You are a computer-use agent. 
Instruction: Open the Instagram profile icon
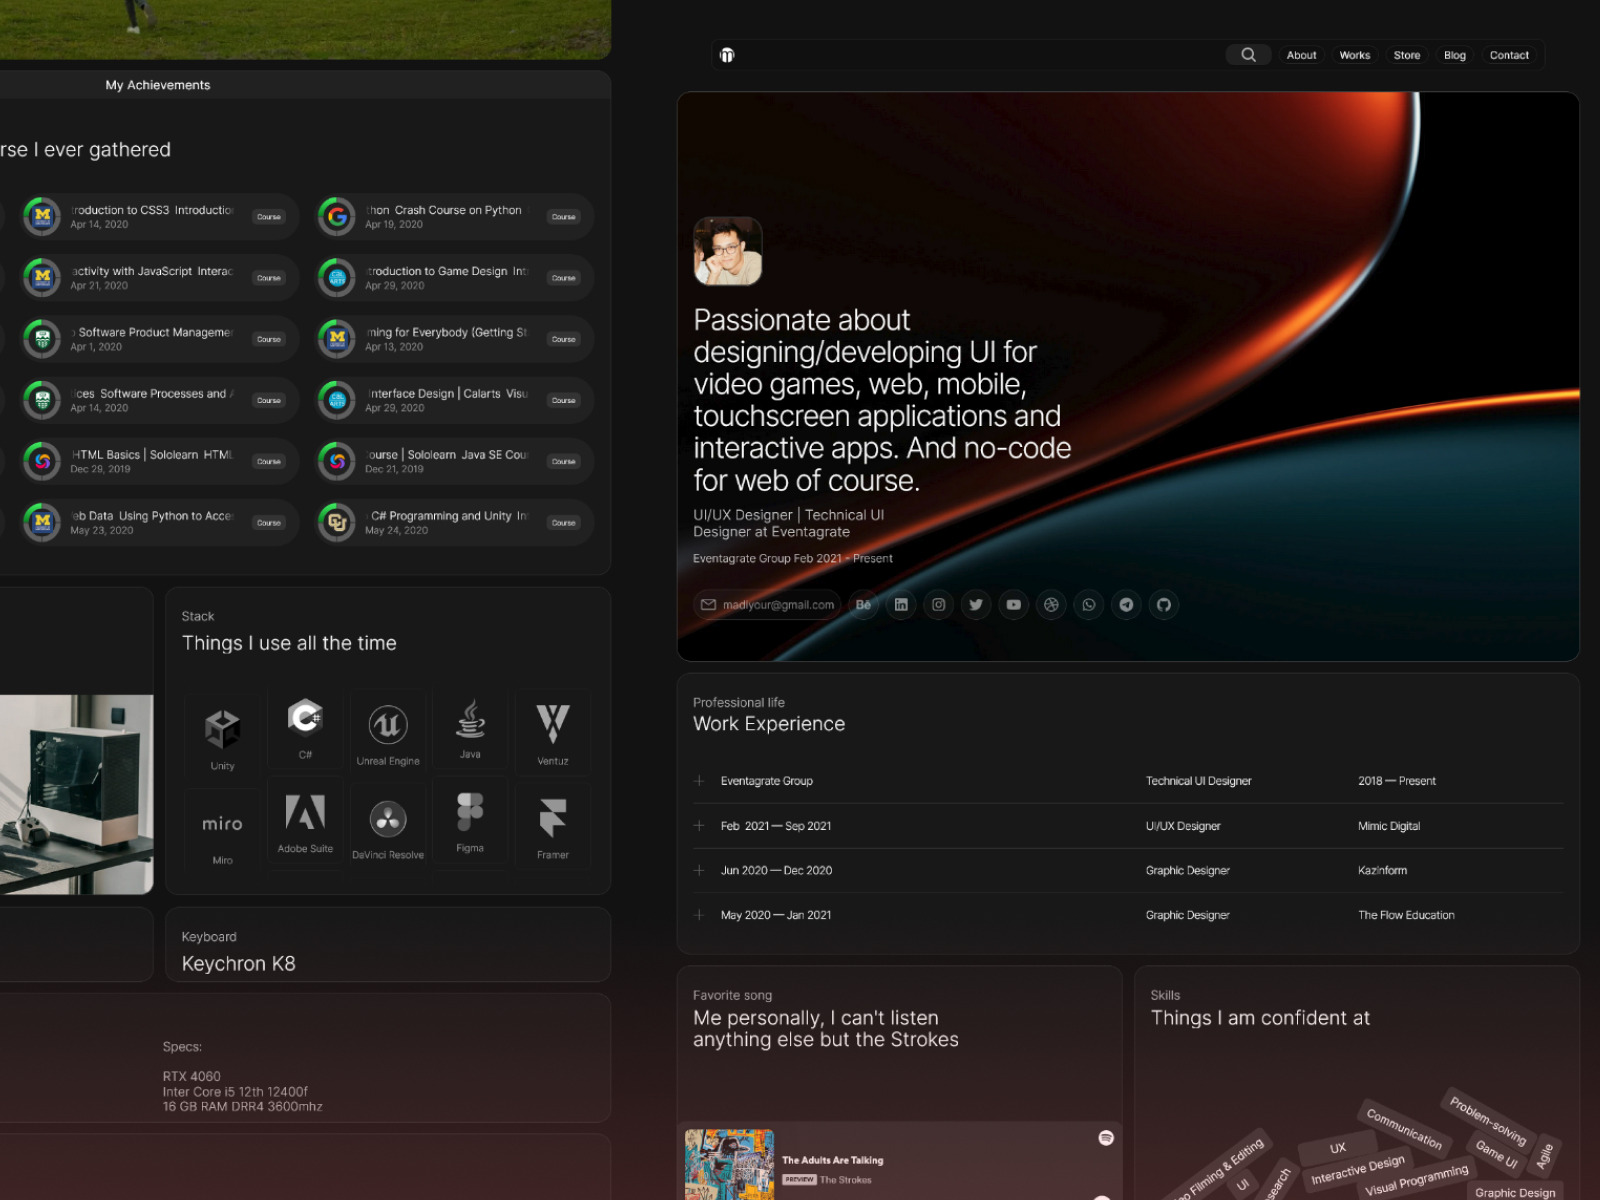[938, 605]
